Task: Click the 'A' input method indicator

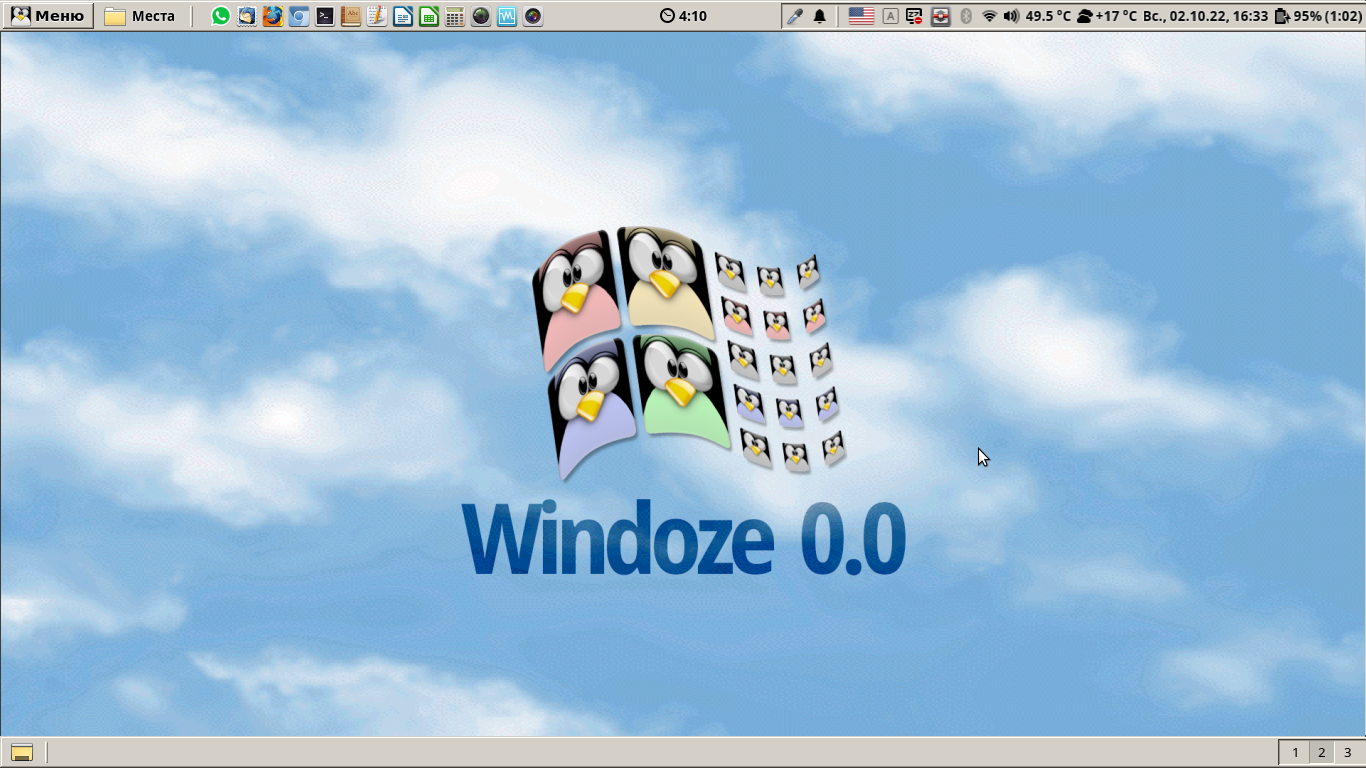Action: pos(890,16)
